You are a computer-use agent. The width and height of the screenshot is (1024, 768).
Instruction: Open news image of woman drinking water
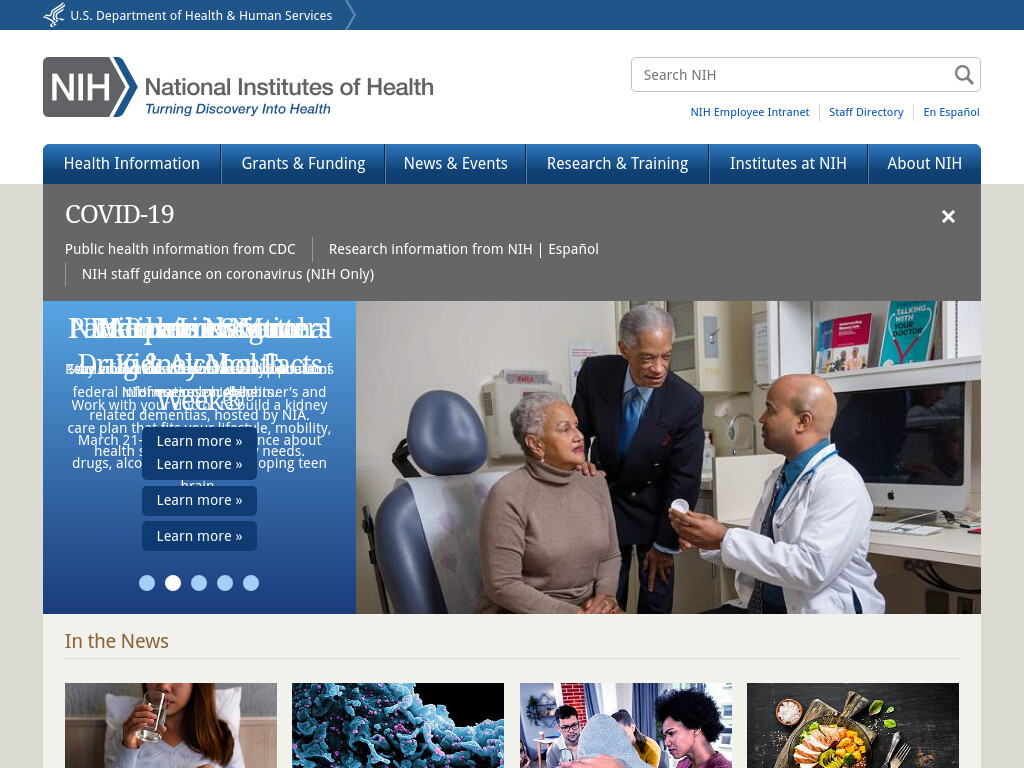[171, 726]
